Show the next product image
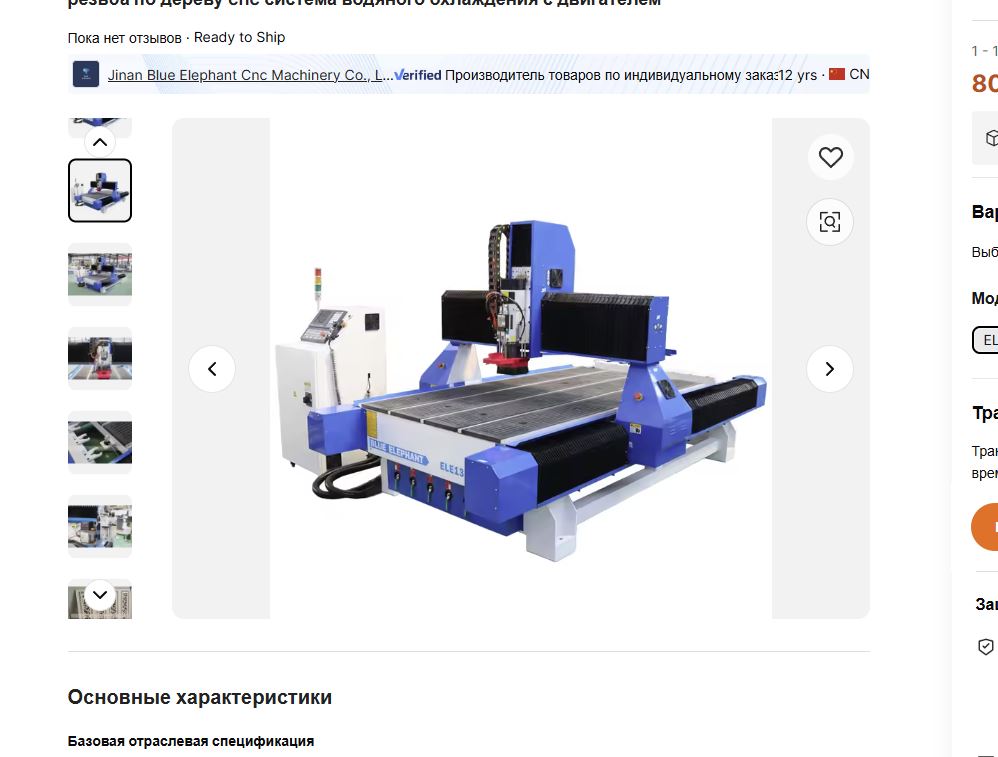The height and width of the screenshot is (757, 998). (829, 369)
